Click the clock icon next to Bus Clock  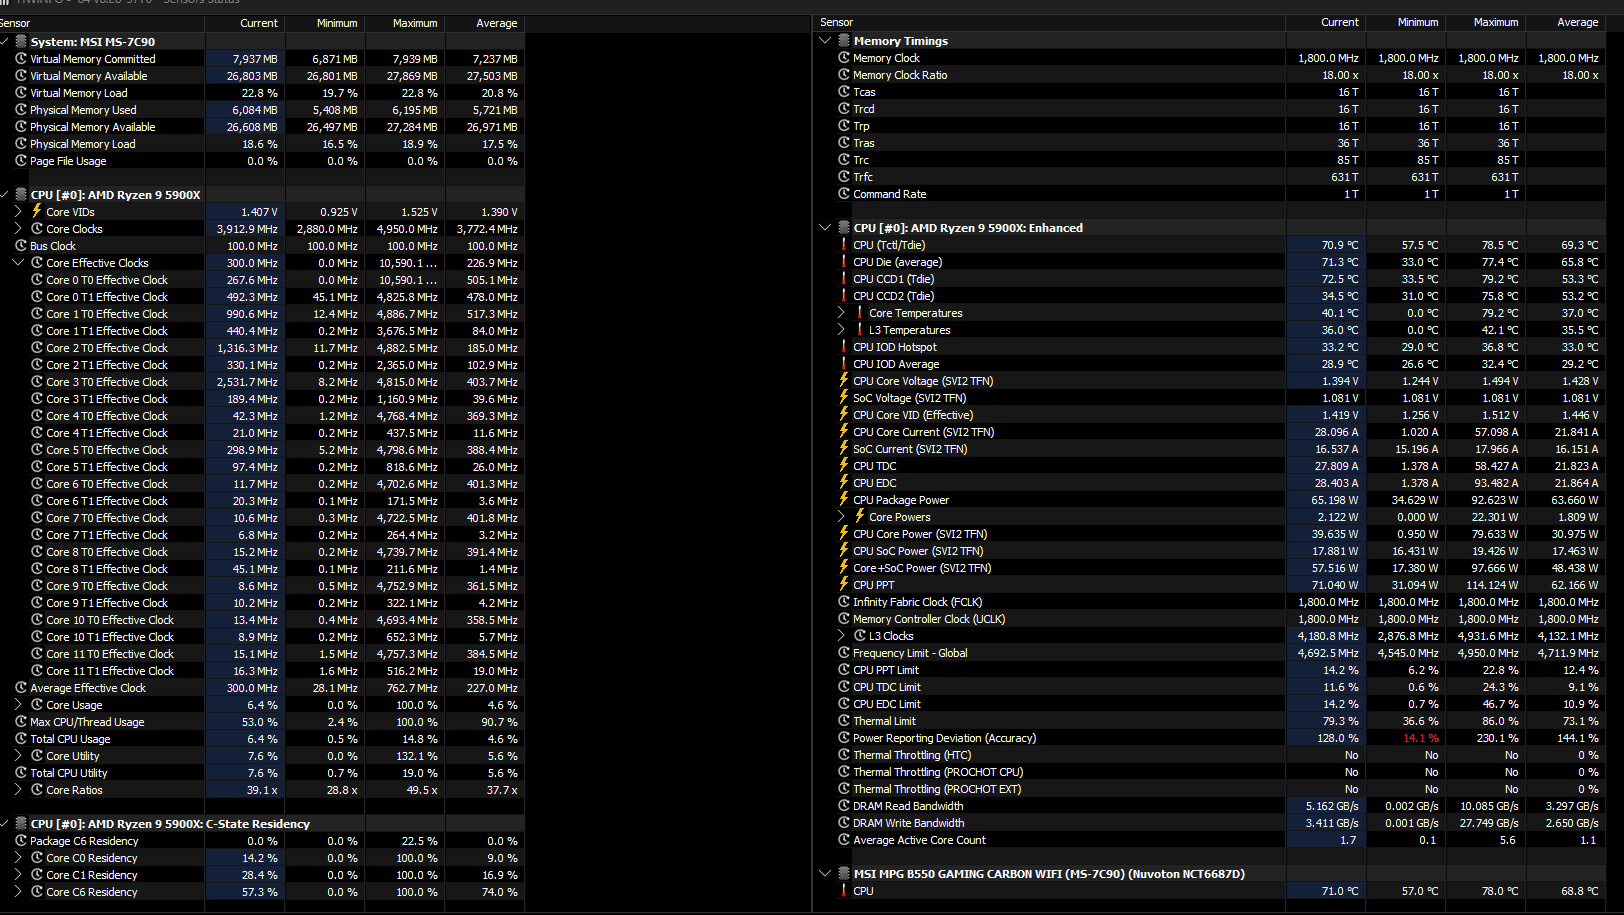[21, 245]
